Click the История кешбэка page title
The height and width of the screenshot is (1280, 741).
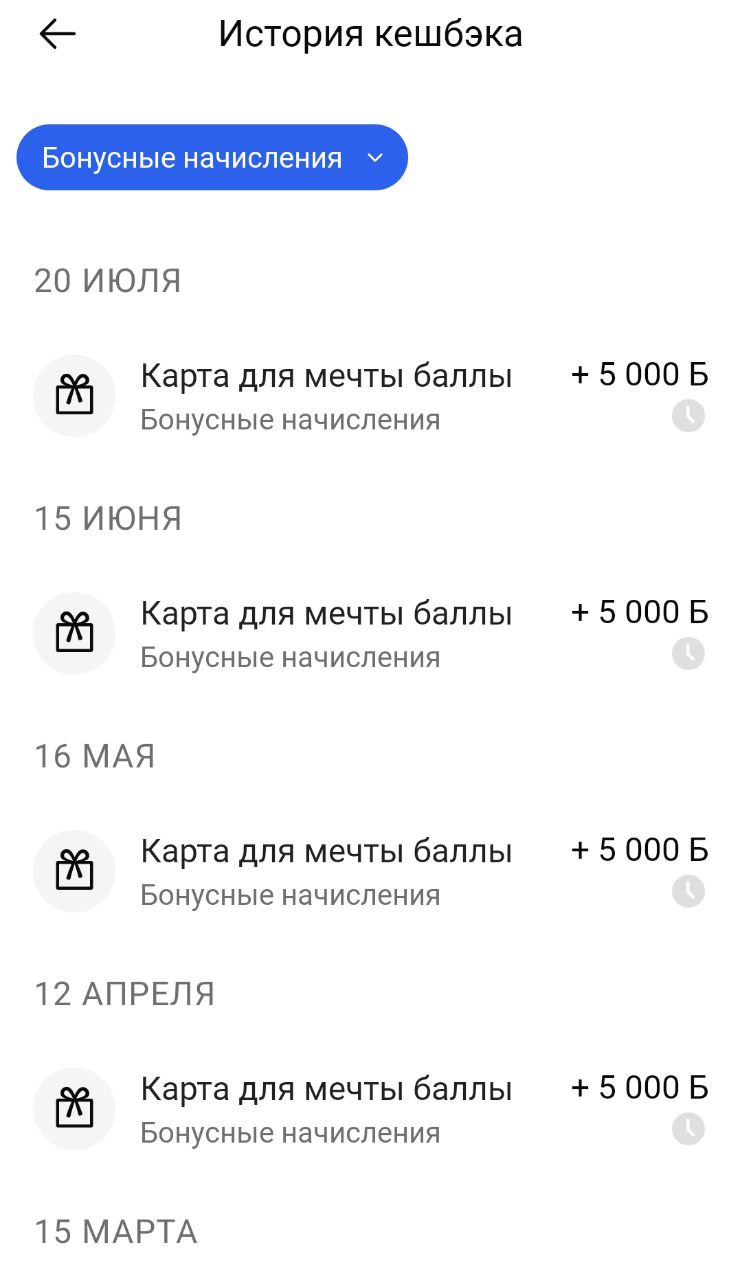(x=370, y=34)
